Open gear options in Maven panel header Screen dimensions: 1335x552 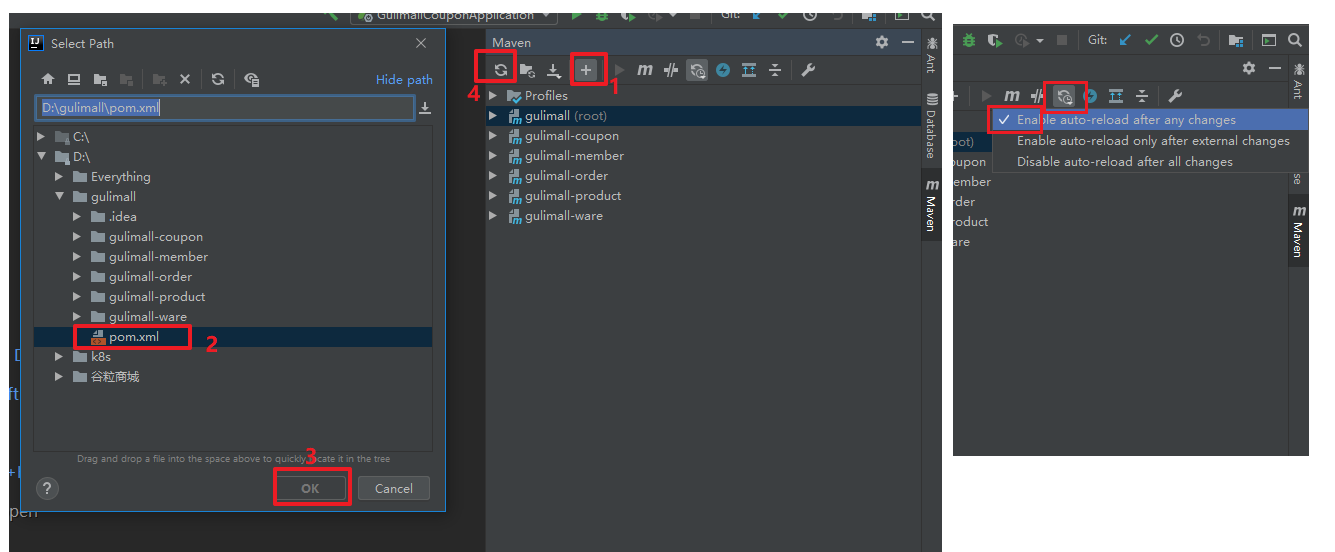click(881, 42)
